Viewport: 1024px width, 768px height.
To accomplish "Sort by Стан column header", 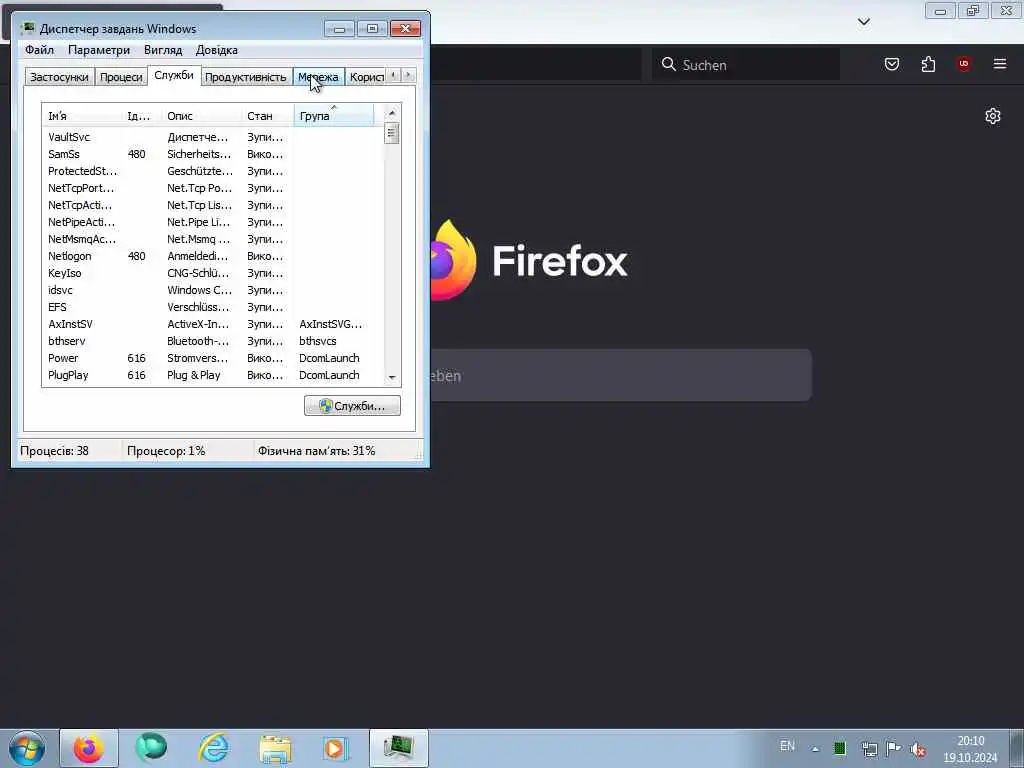I will (268, 116).
